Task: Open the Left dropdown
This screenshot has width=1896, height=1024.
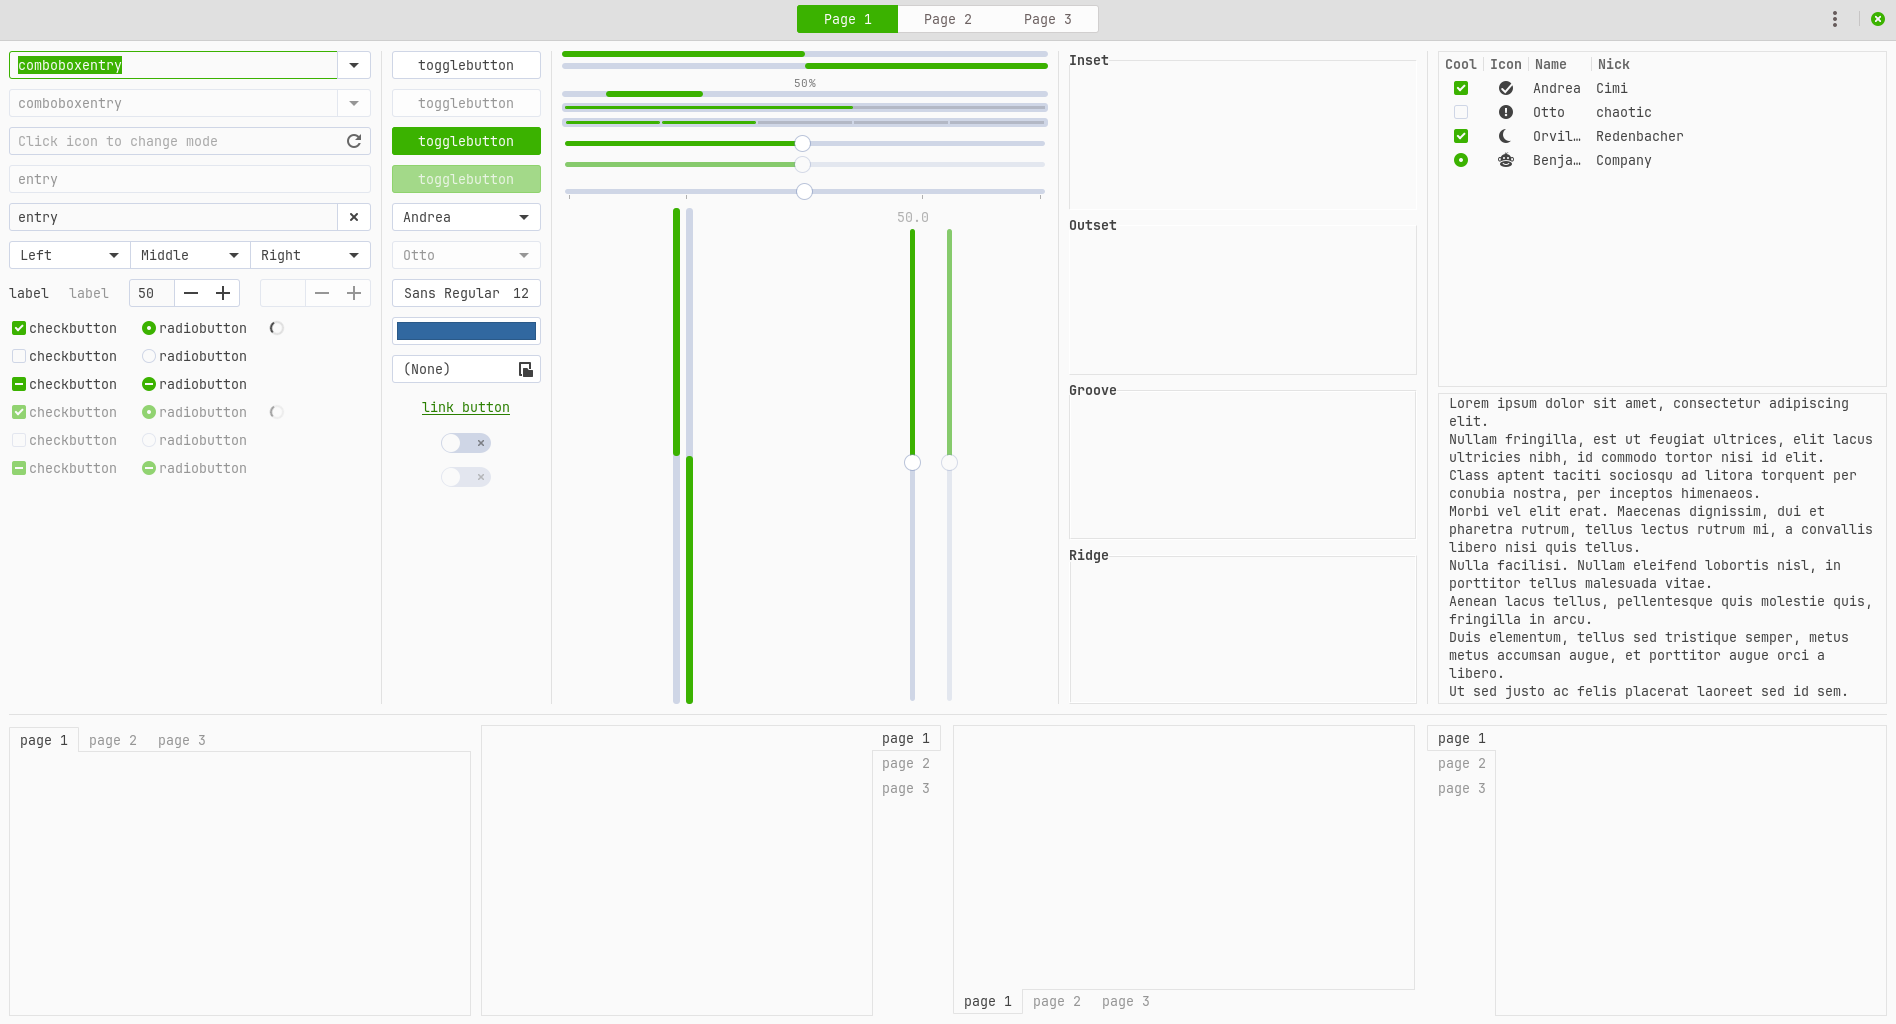Action: click(x=70, y=255)
